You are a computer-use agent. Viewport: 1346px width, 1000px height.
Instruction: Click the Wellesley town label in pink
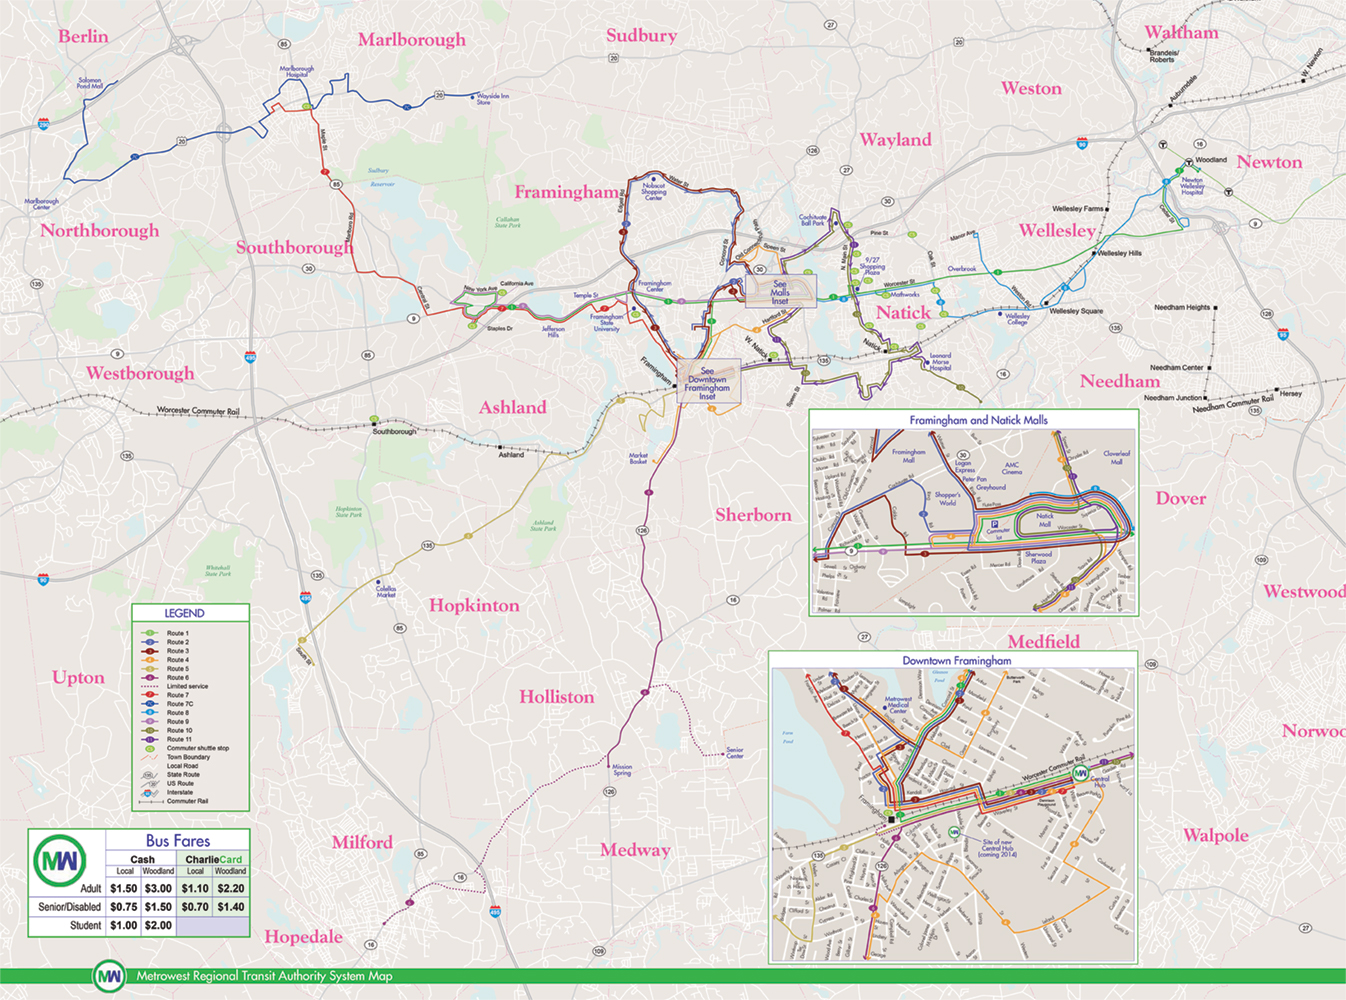1058,231
